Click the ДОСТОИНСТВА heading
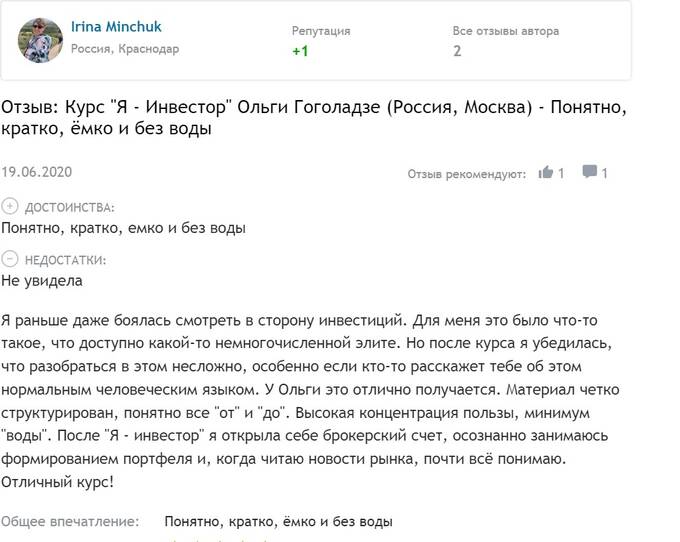 click(69, 208)
